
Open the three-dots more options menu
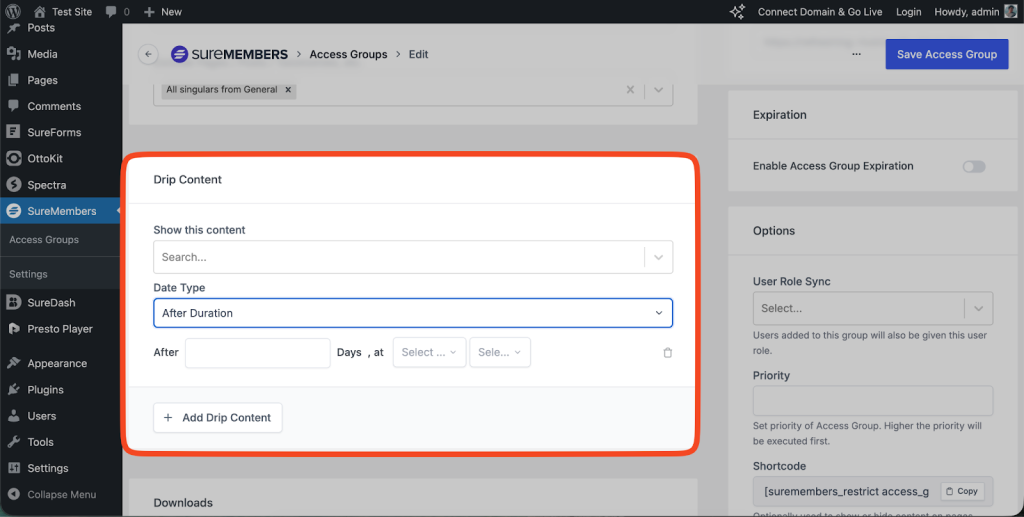pos(857,54)
